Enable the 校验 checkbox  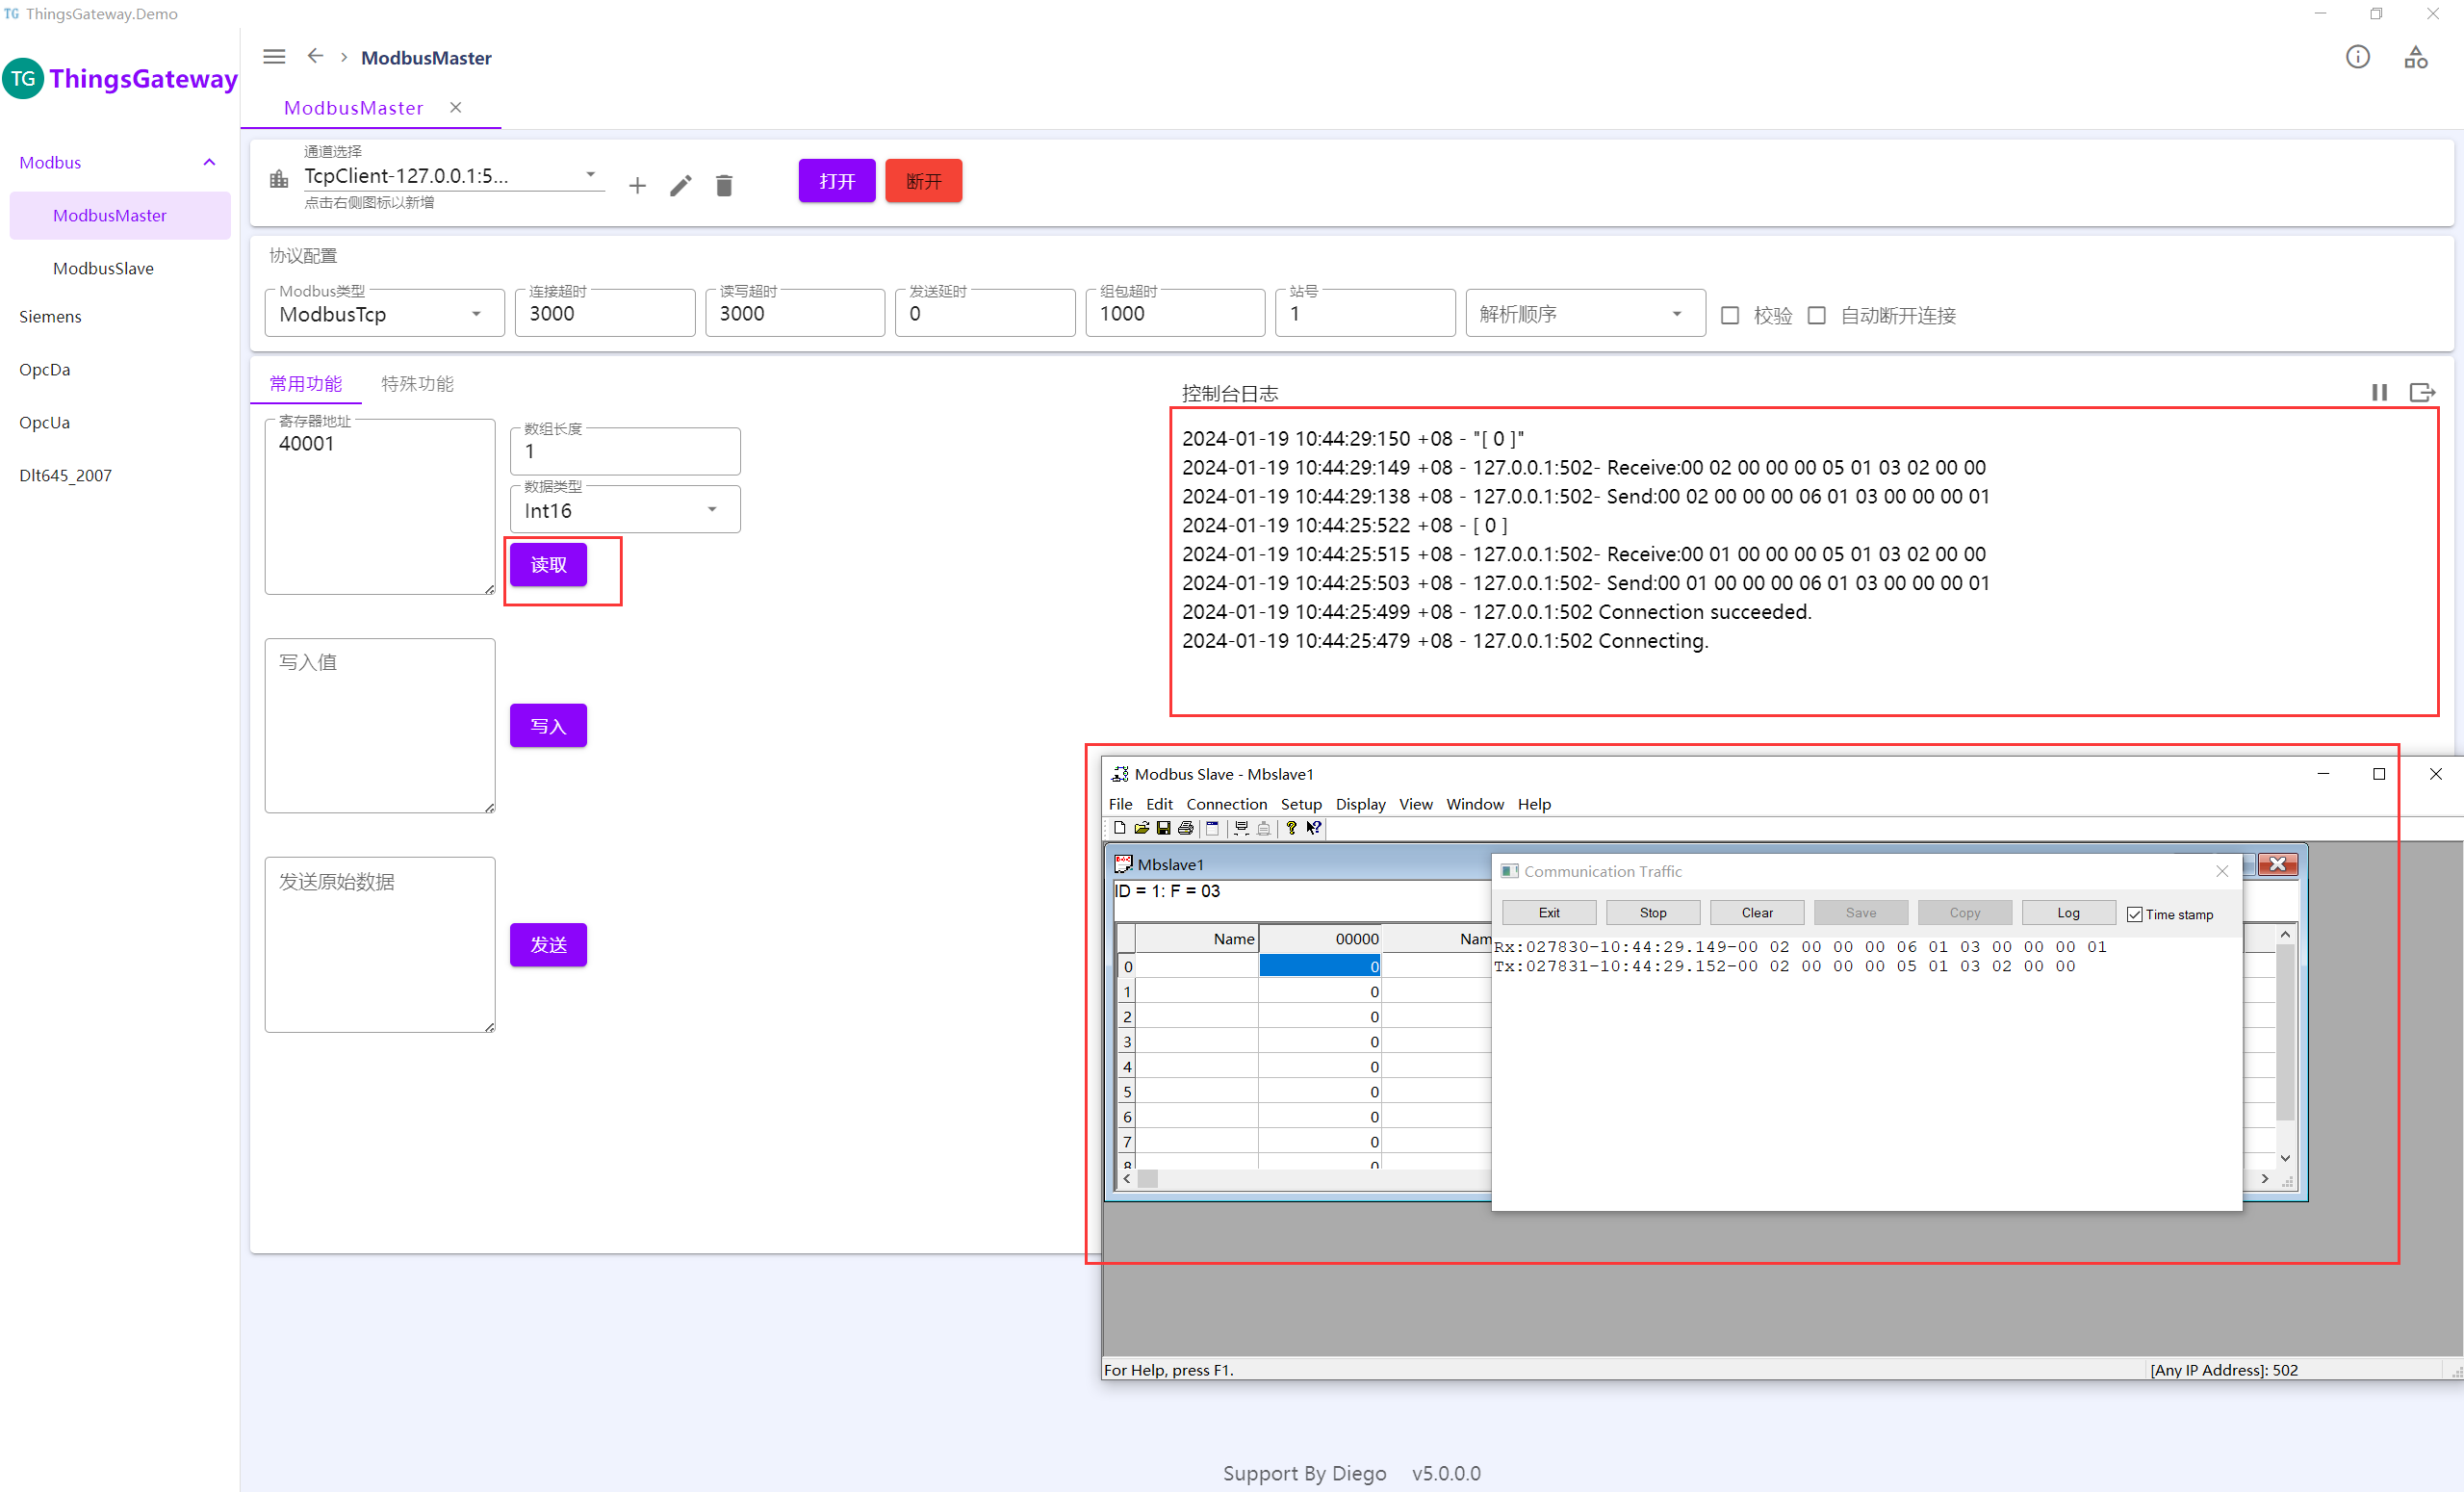point(1730,315)
